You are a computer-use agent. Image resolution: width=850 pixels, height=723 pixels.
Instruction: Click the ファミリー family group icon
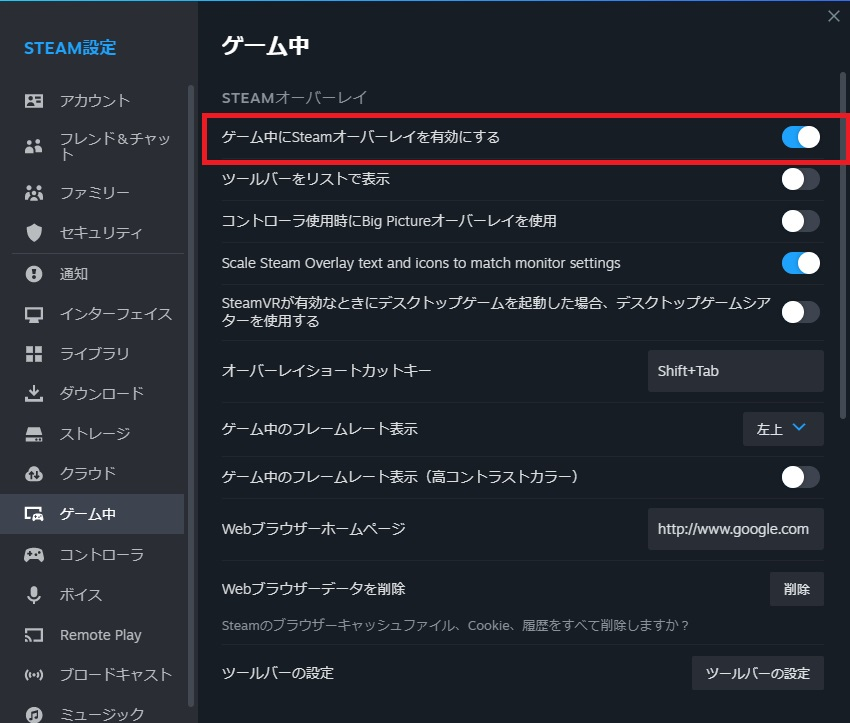point(34,193)
